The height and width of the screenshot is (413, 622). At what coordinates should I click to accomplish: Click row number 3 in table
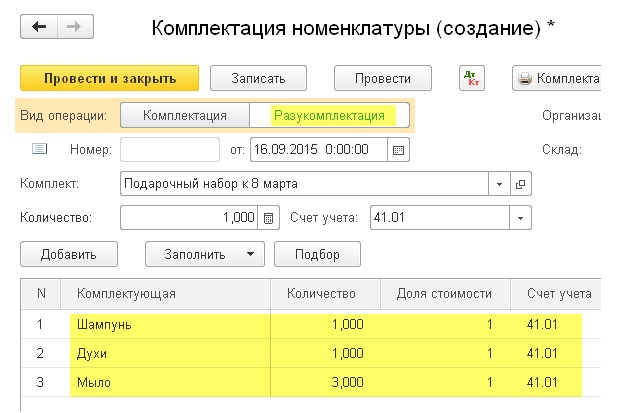coord(40,382)
